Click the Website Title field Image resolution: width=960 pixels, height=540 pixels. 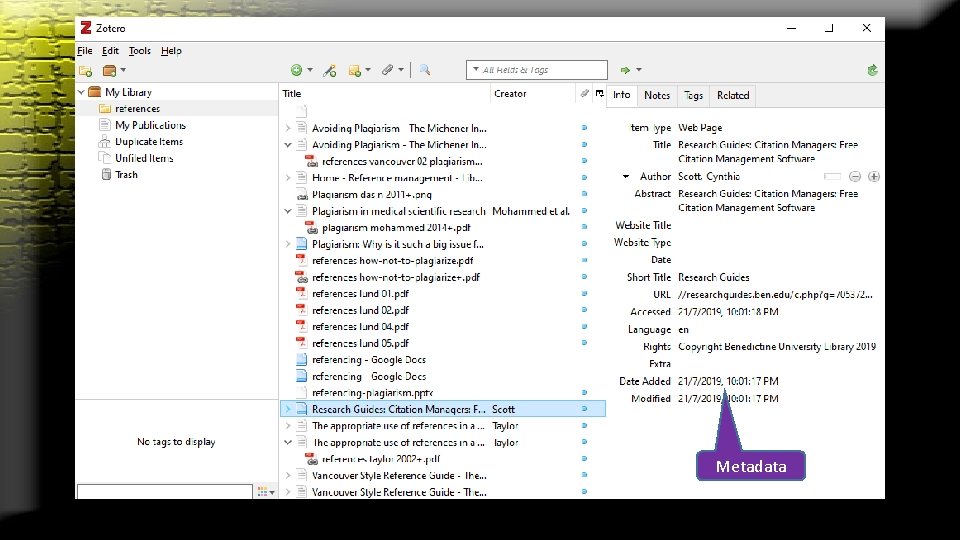[778, 225]
